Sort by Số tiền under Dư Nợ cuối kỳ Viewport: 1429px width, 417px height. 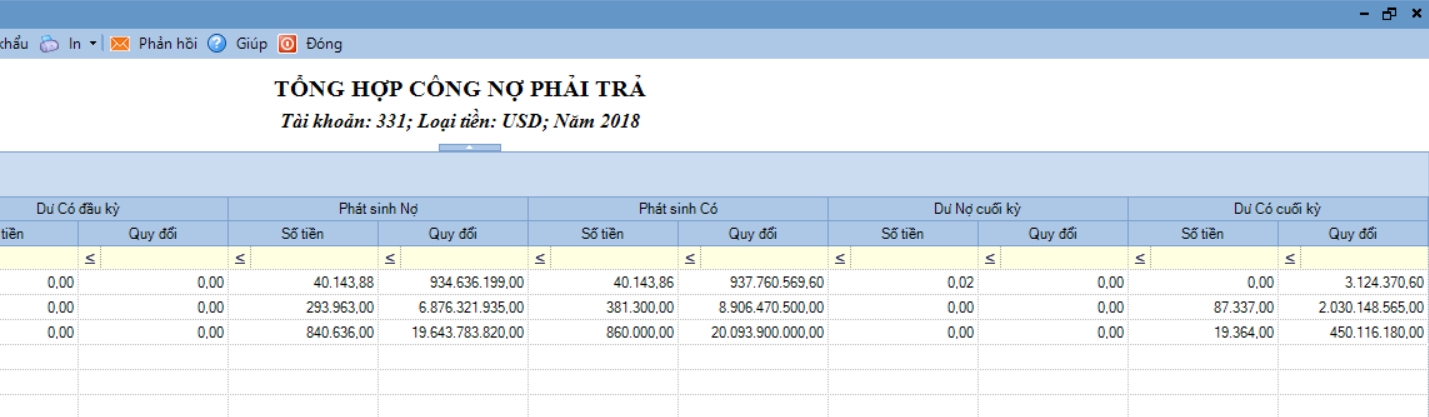pos(902,234)
